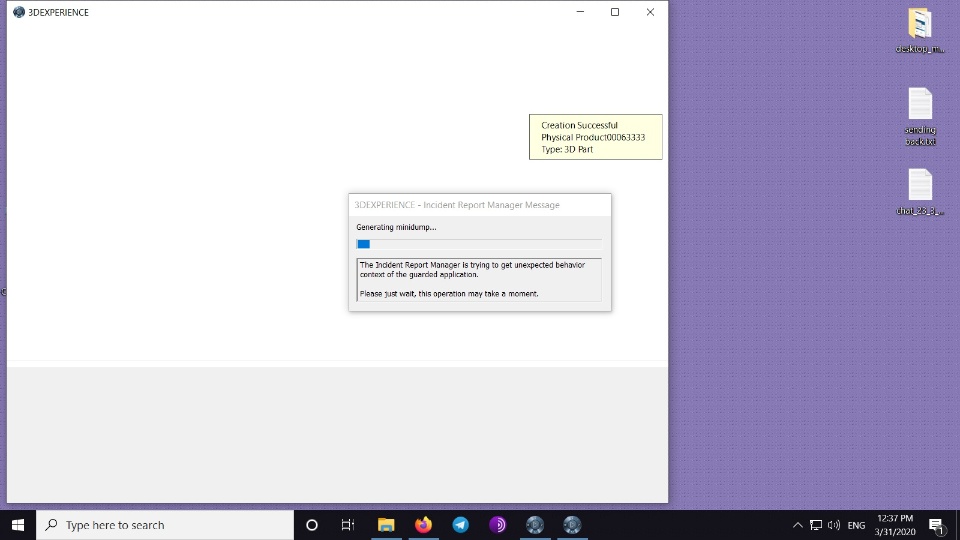Click the taskbar search box

pyautogui.click(x=165, y=525)
